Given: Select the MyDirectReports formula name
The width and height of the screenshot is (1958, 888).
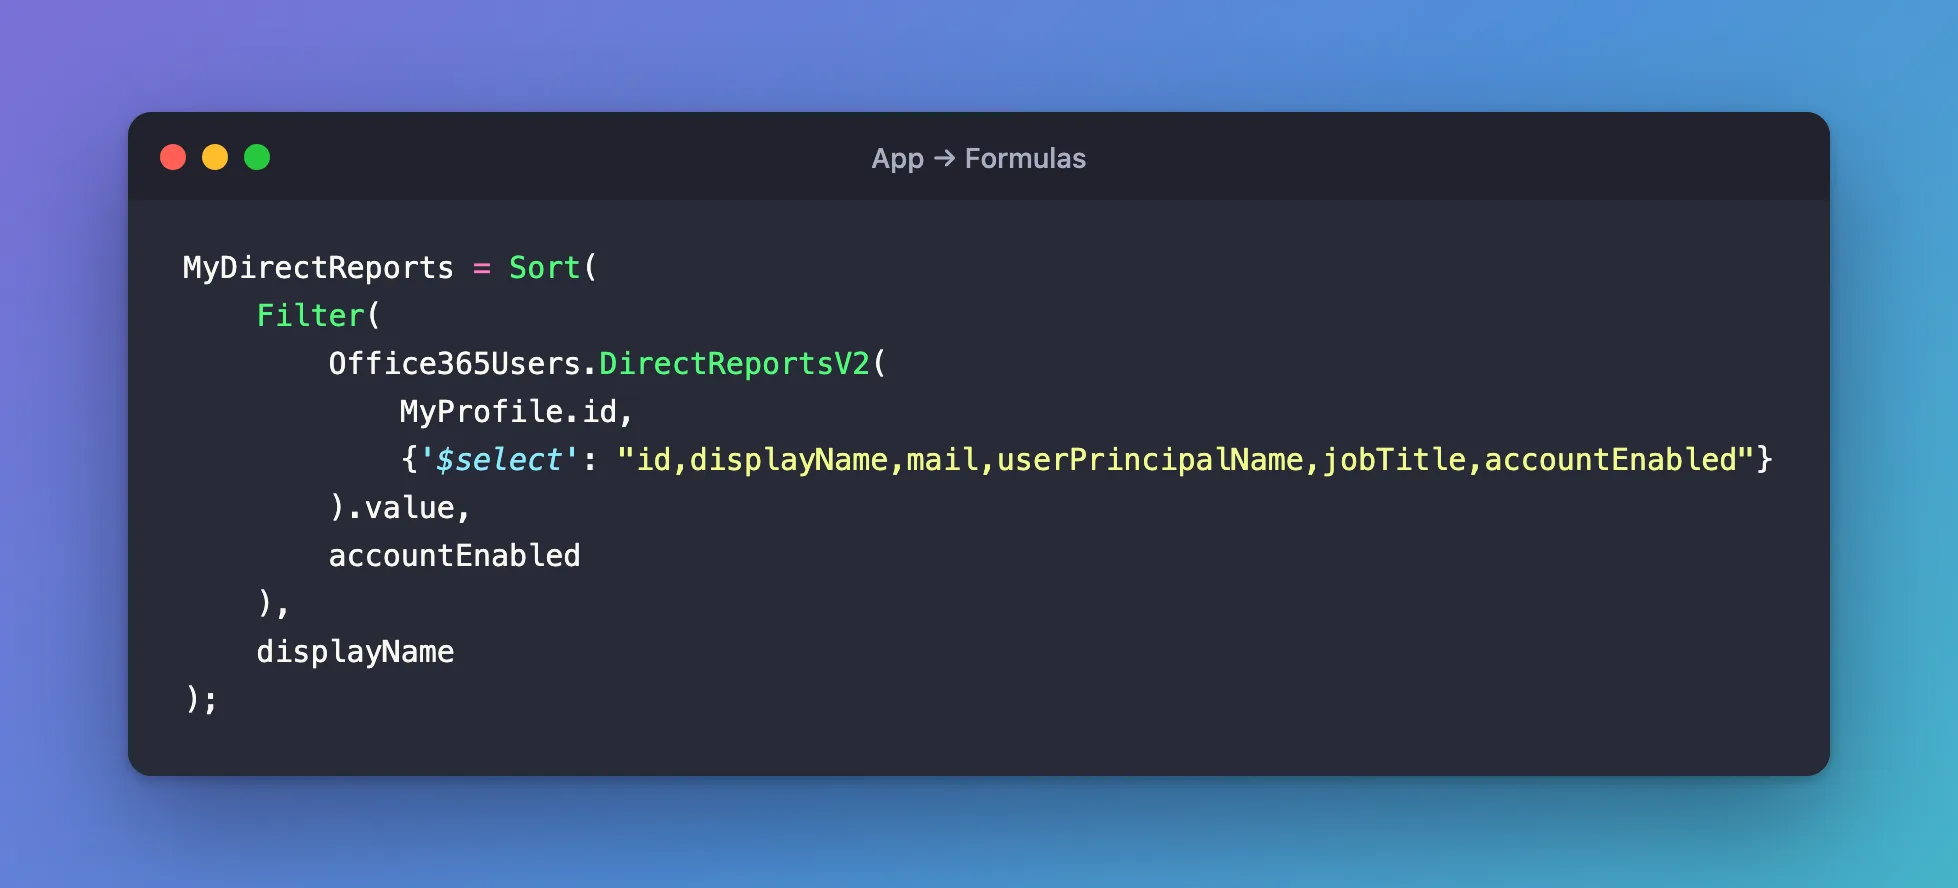Looking at the screenshot, I should coord(318,268).
